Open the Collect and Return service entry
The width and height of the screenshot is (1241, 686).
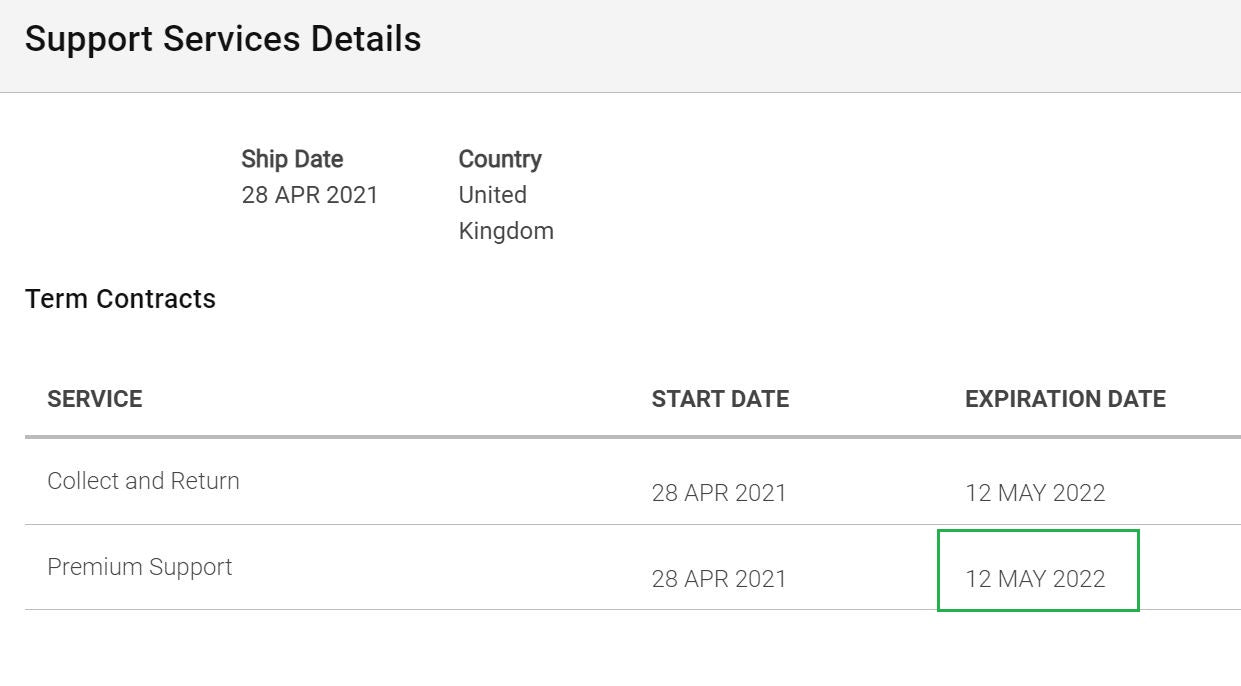[x=143, y=481]
